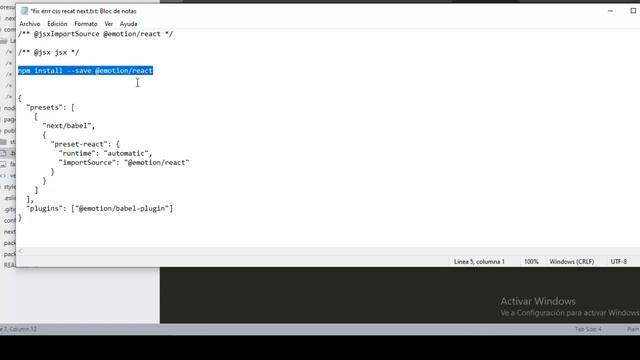Click the "importSource" line

click(124, 162)
